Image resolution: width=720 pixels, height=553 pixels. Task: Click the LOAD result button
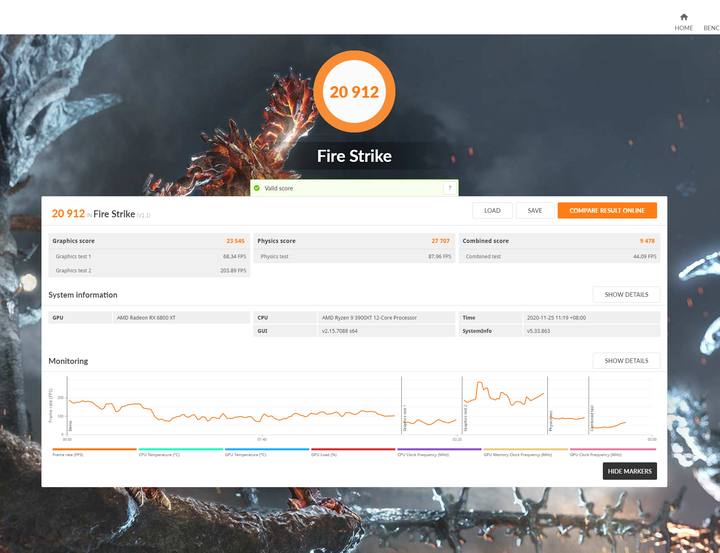[492, 210]
